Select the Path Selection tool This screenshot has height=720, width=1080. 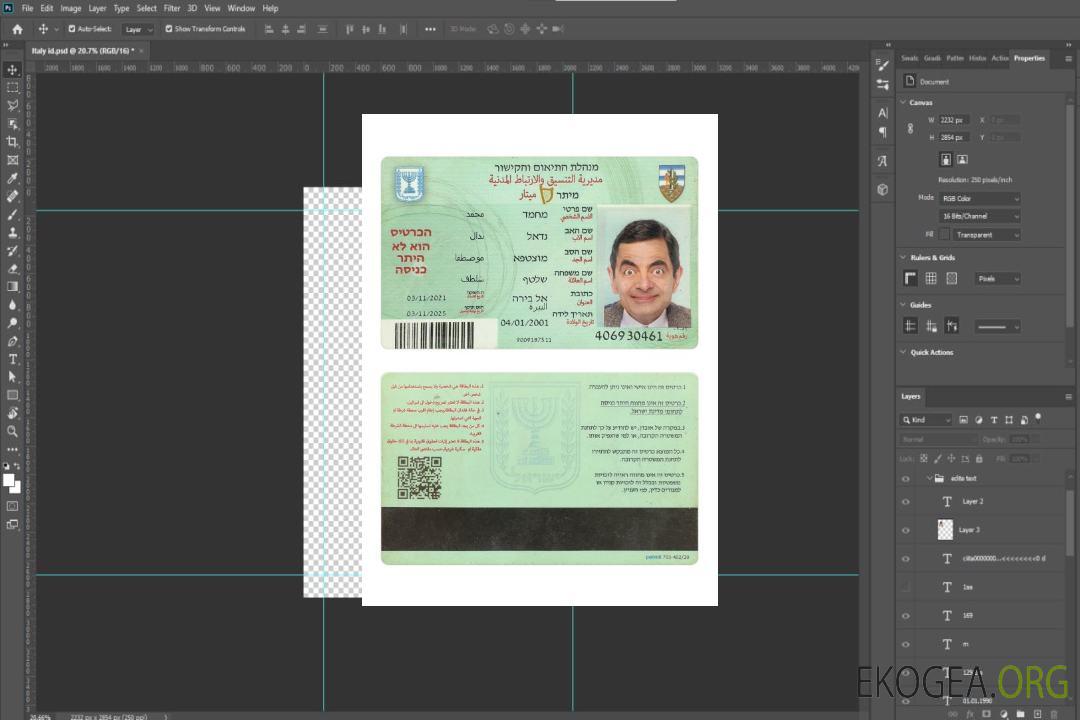point(12,377)
